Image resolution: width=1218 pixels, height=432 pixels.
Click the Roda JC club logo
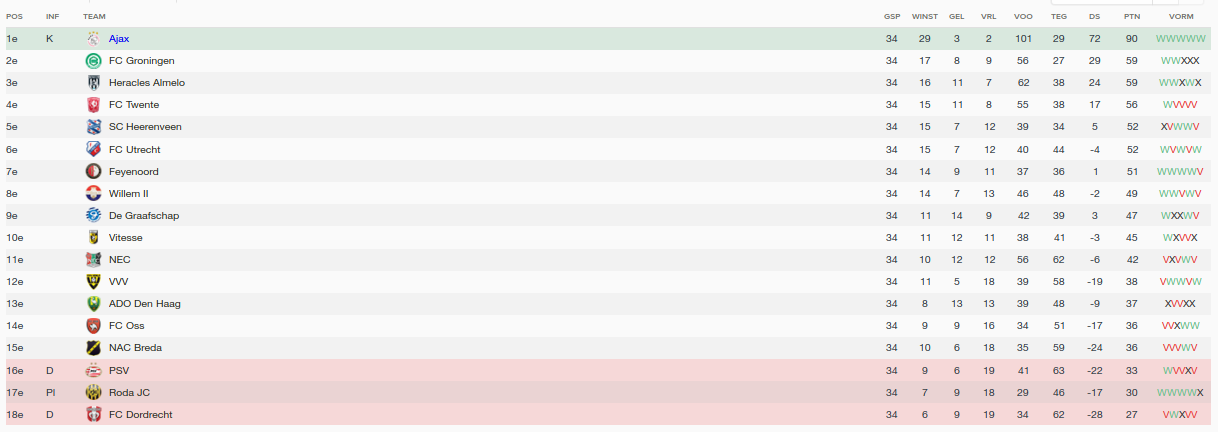pyautogui.click(x=93, y=392)
